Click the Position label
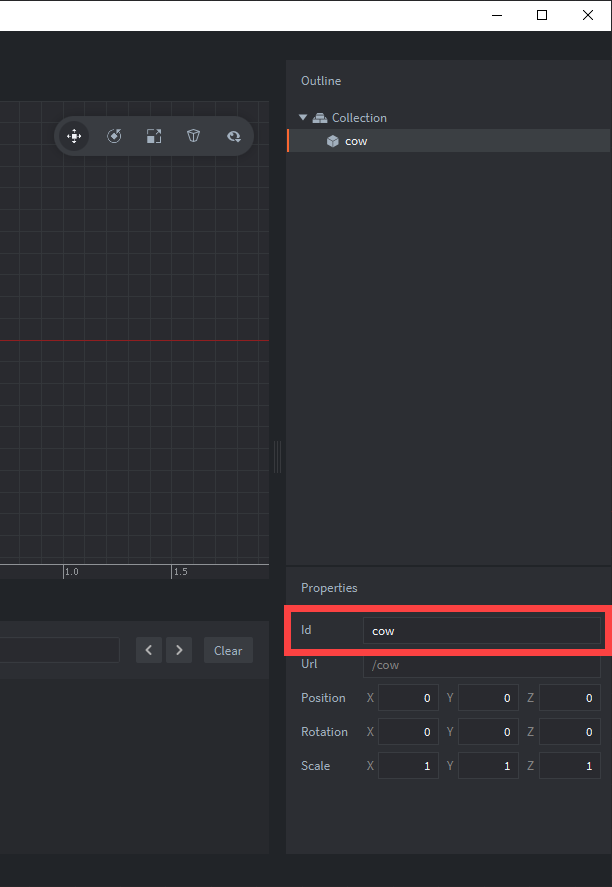Viewport: 612px width, 887px height. 323,698
